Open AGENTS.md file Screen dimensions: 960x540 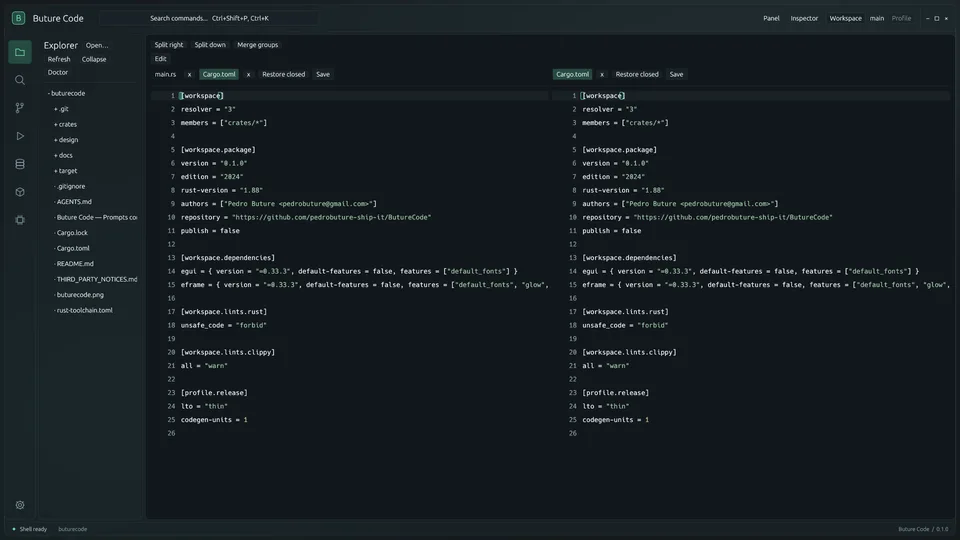click(73, 201)
